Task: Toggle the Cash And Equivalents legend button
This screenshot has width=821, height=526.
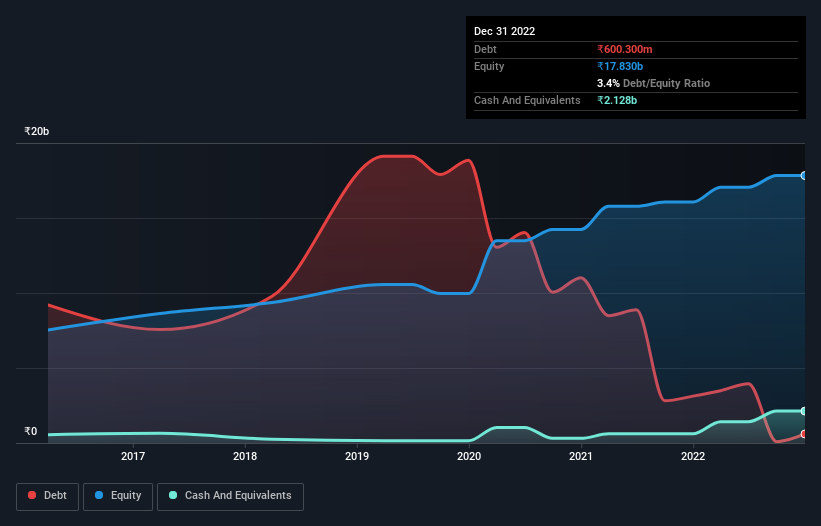Action: click(x=230, y=496)
